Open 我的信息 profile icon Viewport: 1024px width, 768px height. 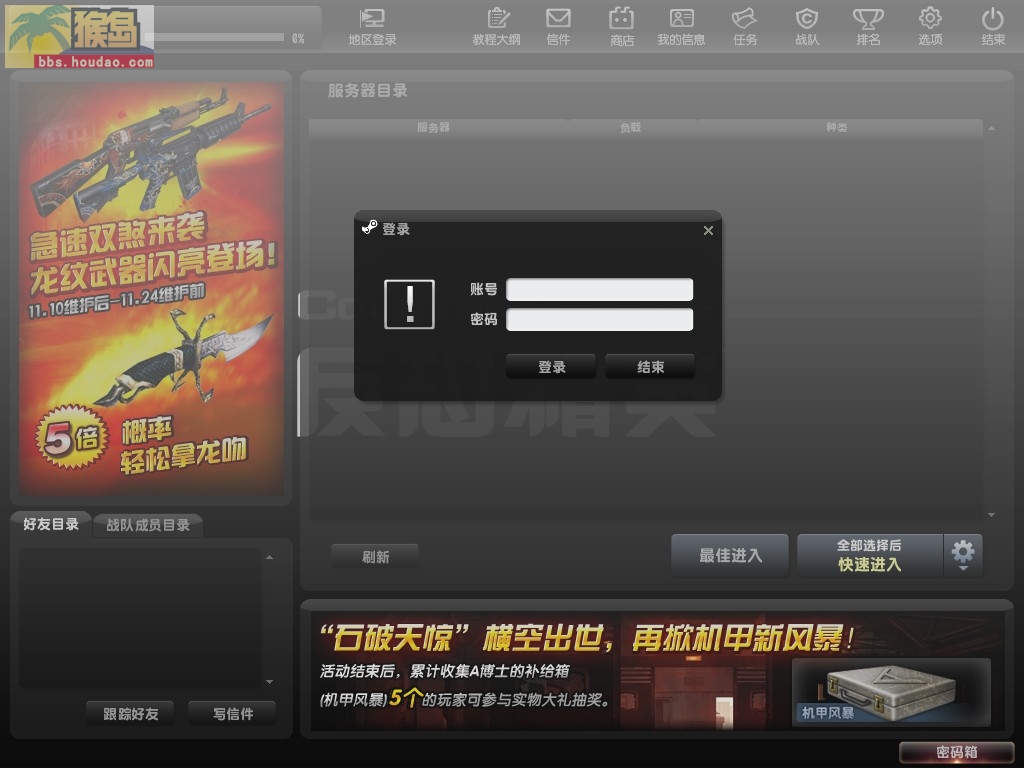[681, 27]
